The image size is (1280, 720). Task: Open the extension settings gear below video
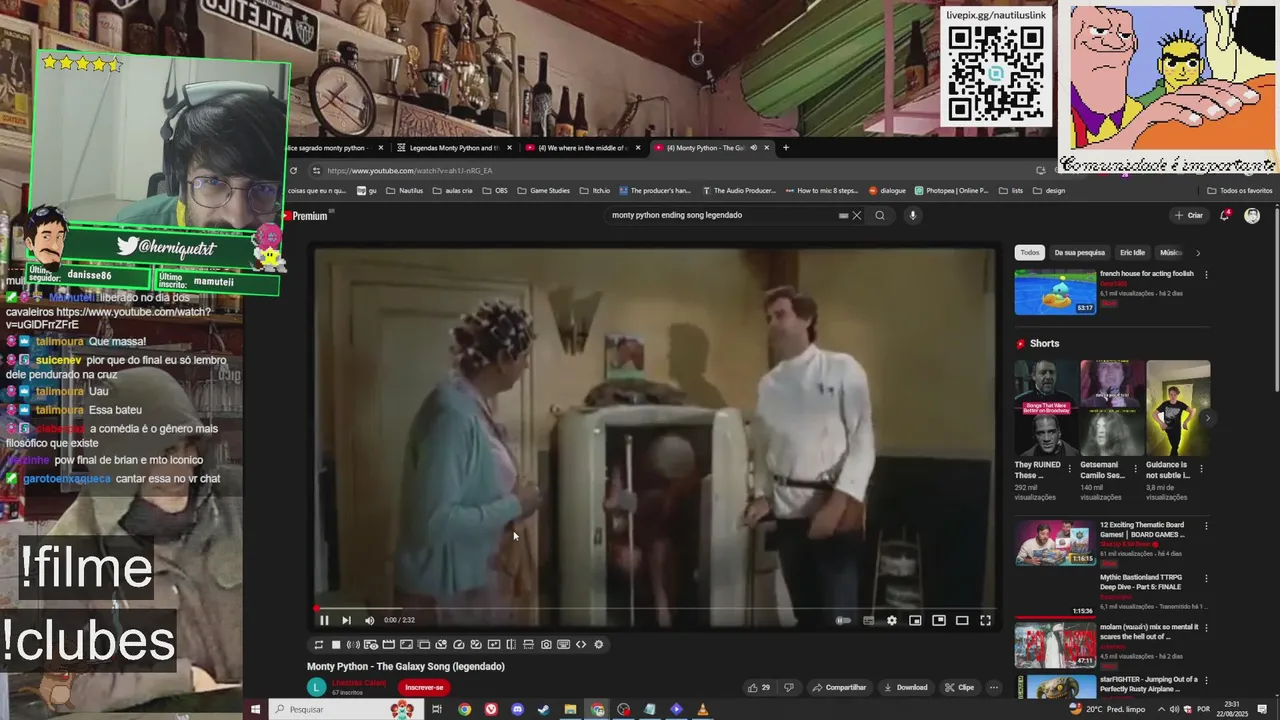[x=599, y=645]
